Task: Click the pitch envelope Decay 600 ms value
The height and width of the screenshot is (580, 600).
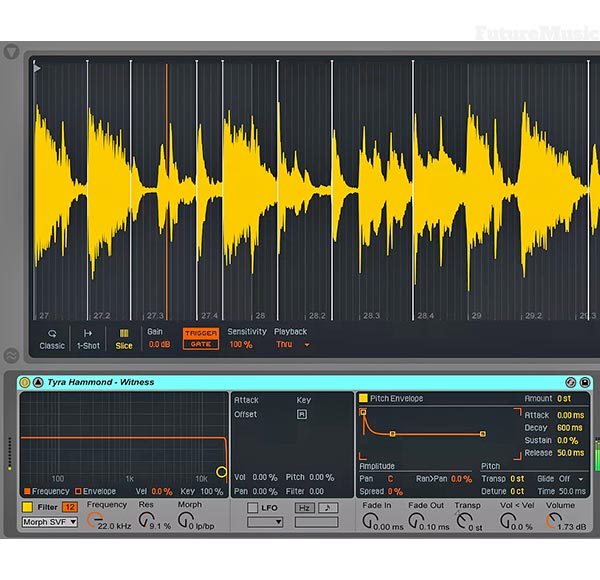Action: coord(569,428)
